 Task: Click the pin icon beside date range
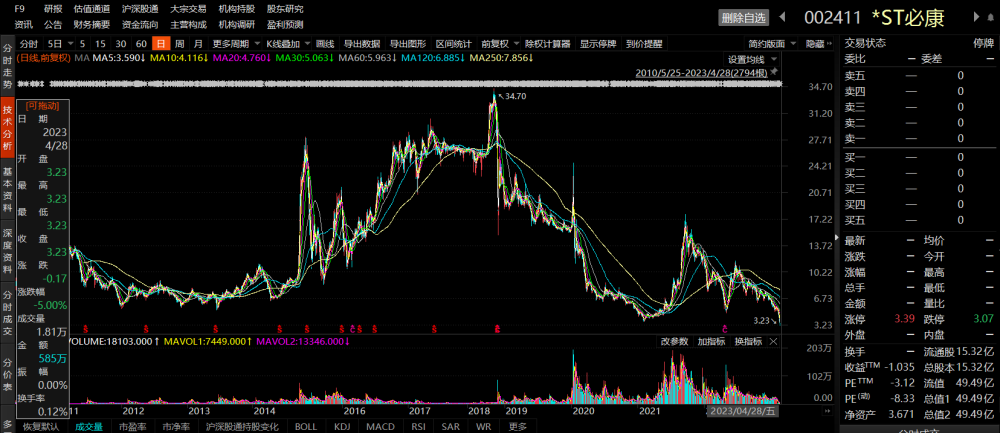pyautogui.click(x=774, y=72)
